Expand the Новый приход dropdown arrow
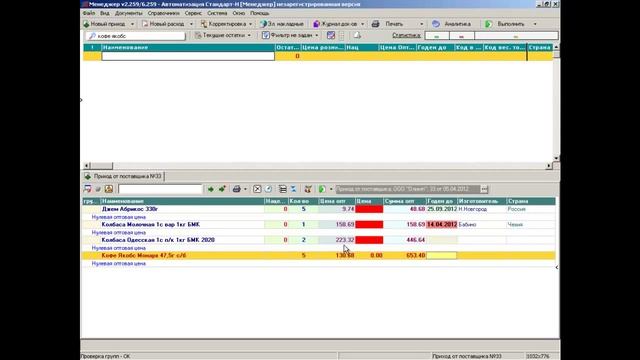Screen dimensions: 640x360 click(132, 24)
